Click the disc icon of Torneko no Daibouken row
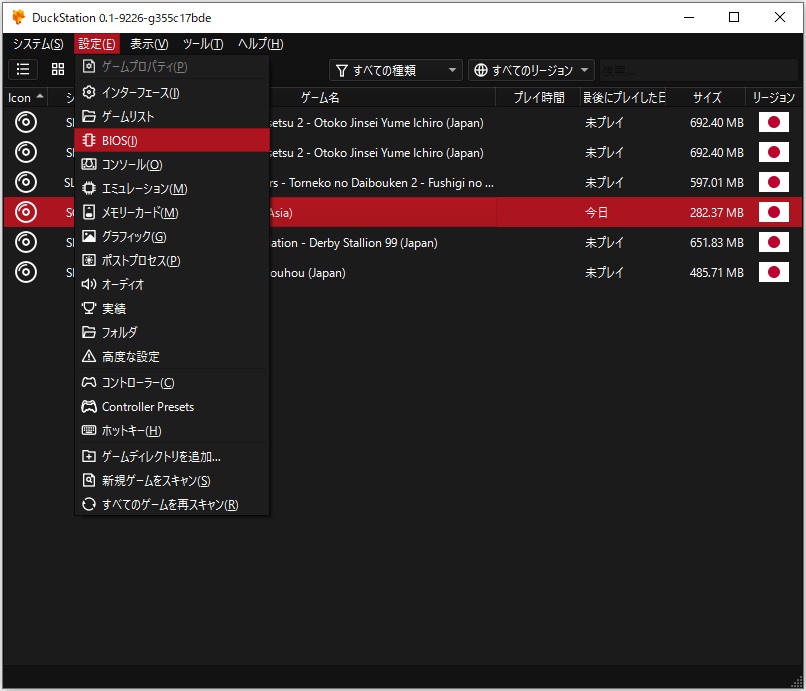The width and height of the screenshot is (806, 691). coord(26,182)
